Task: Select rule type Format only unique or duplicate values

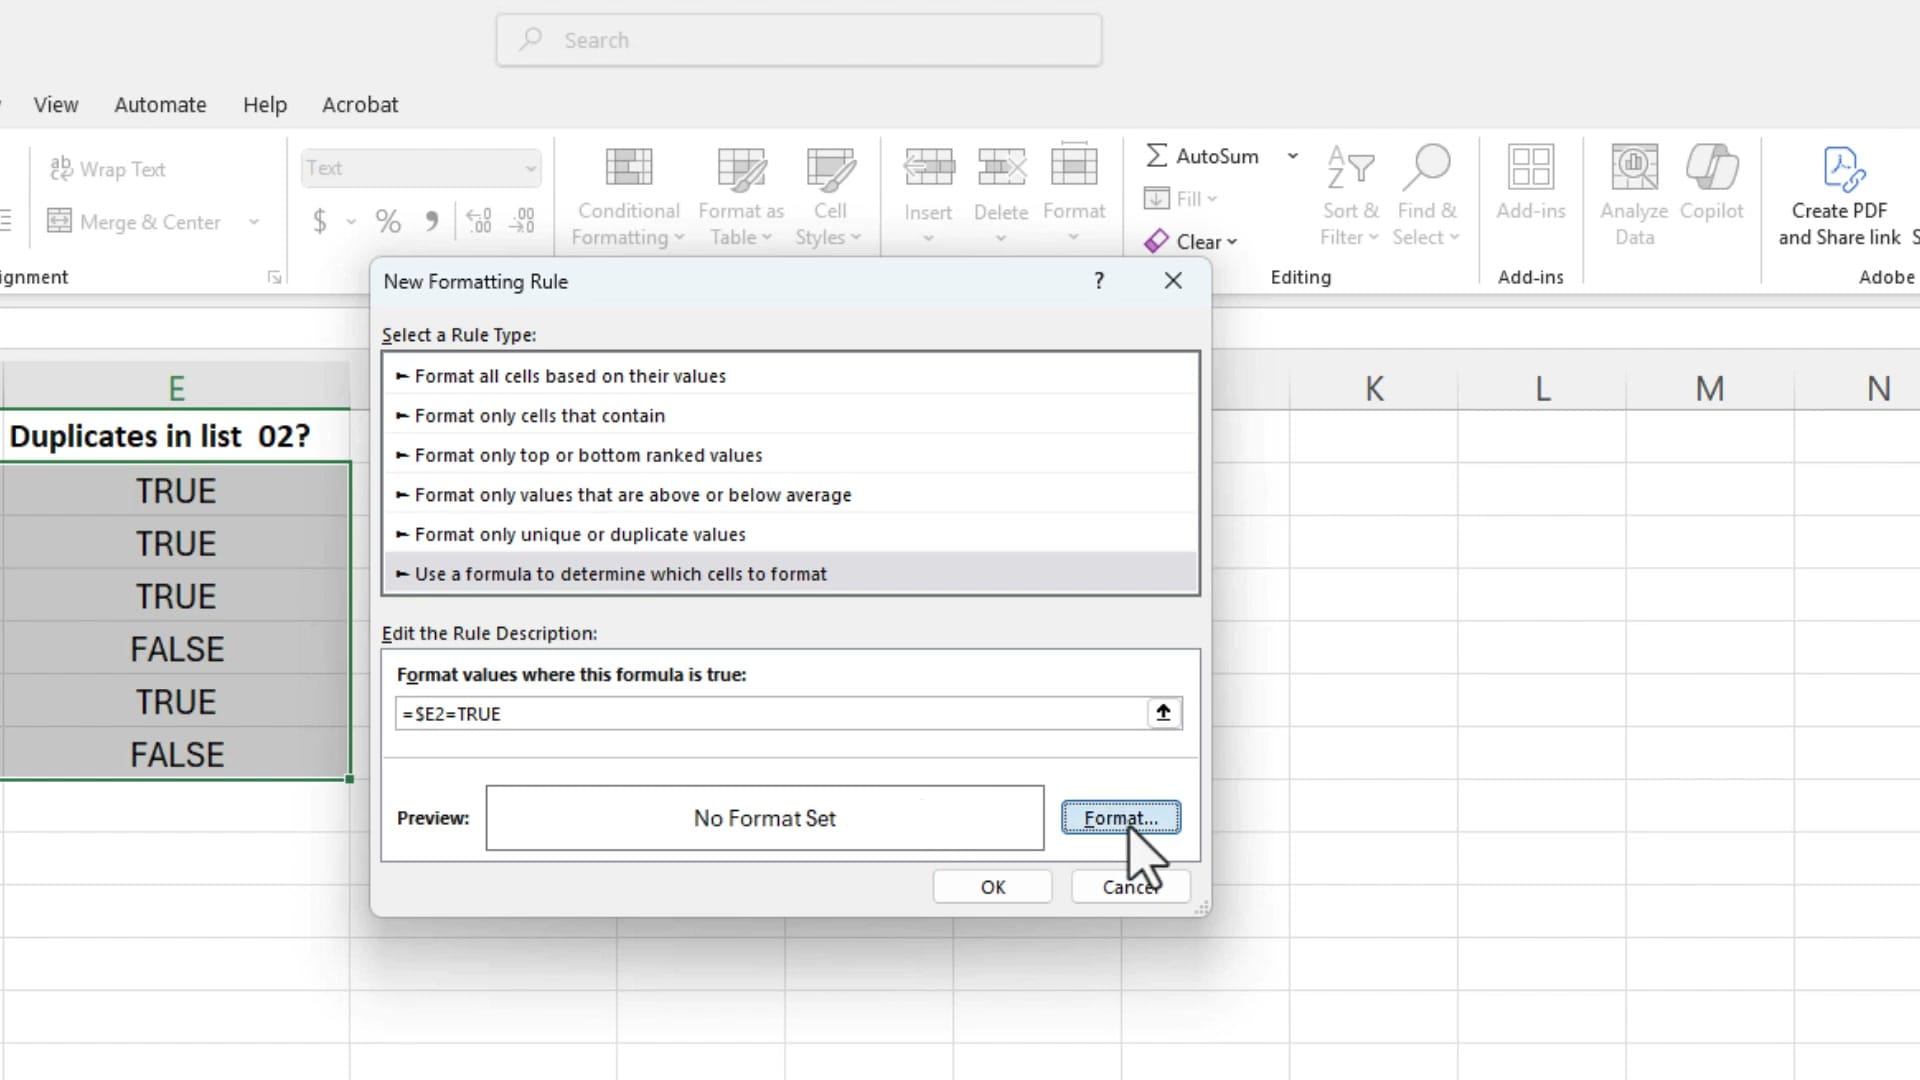Action: pyautogui.click(x=580, y=534)
